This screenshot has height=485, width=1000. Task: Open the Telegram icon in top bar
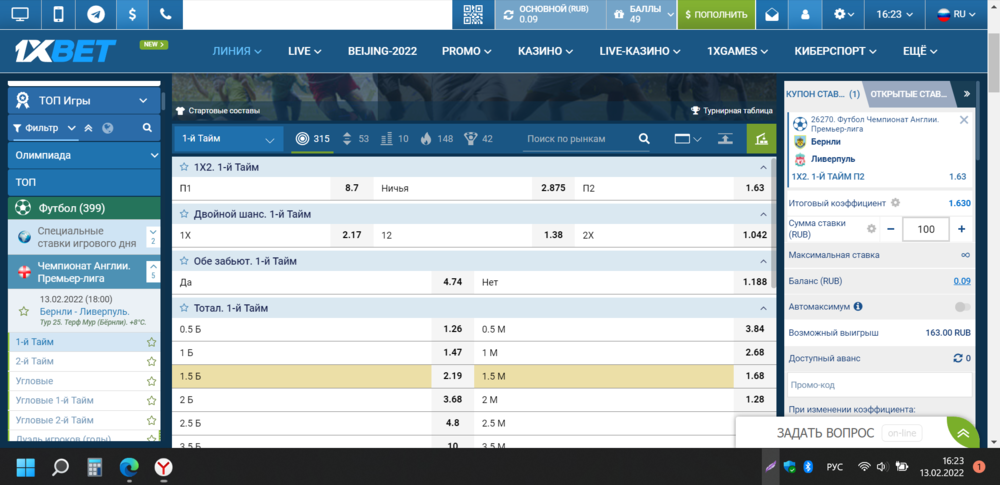[96, 14]
